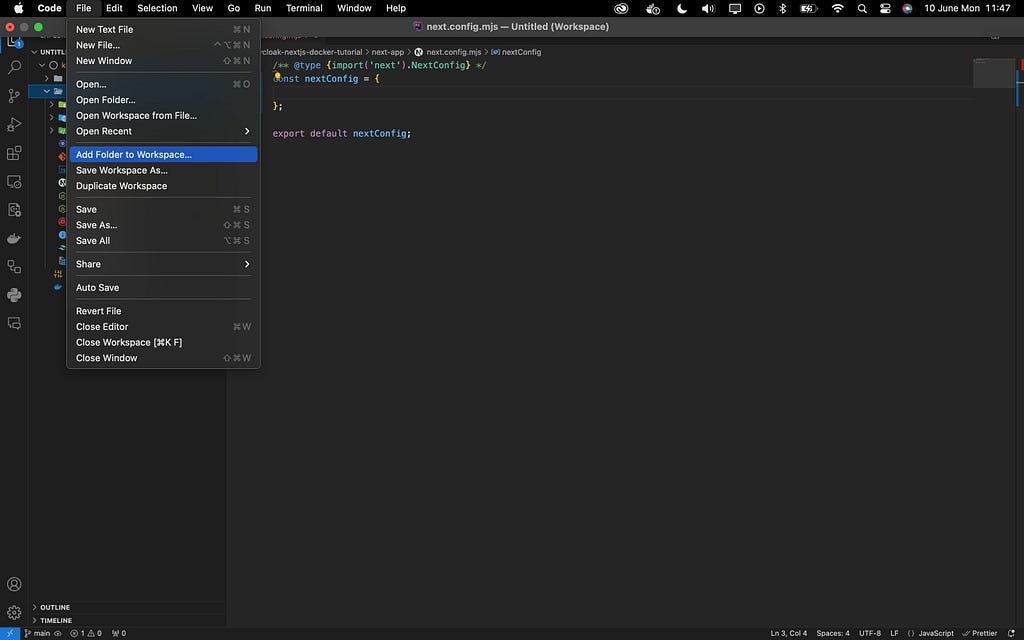
Task: Click the volume icon in menu bar
Action: tap(708, 8)
